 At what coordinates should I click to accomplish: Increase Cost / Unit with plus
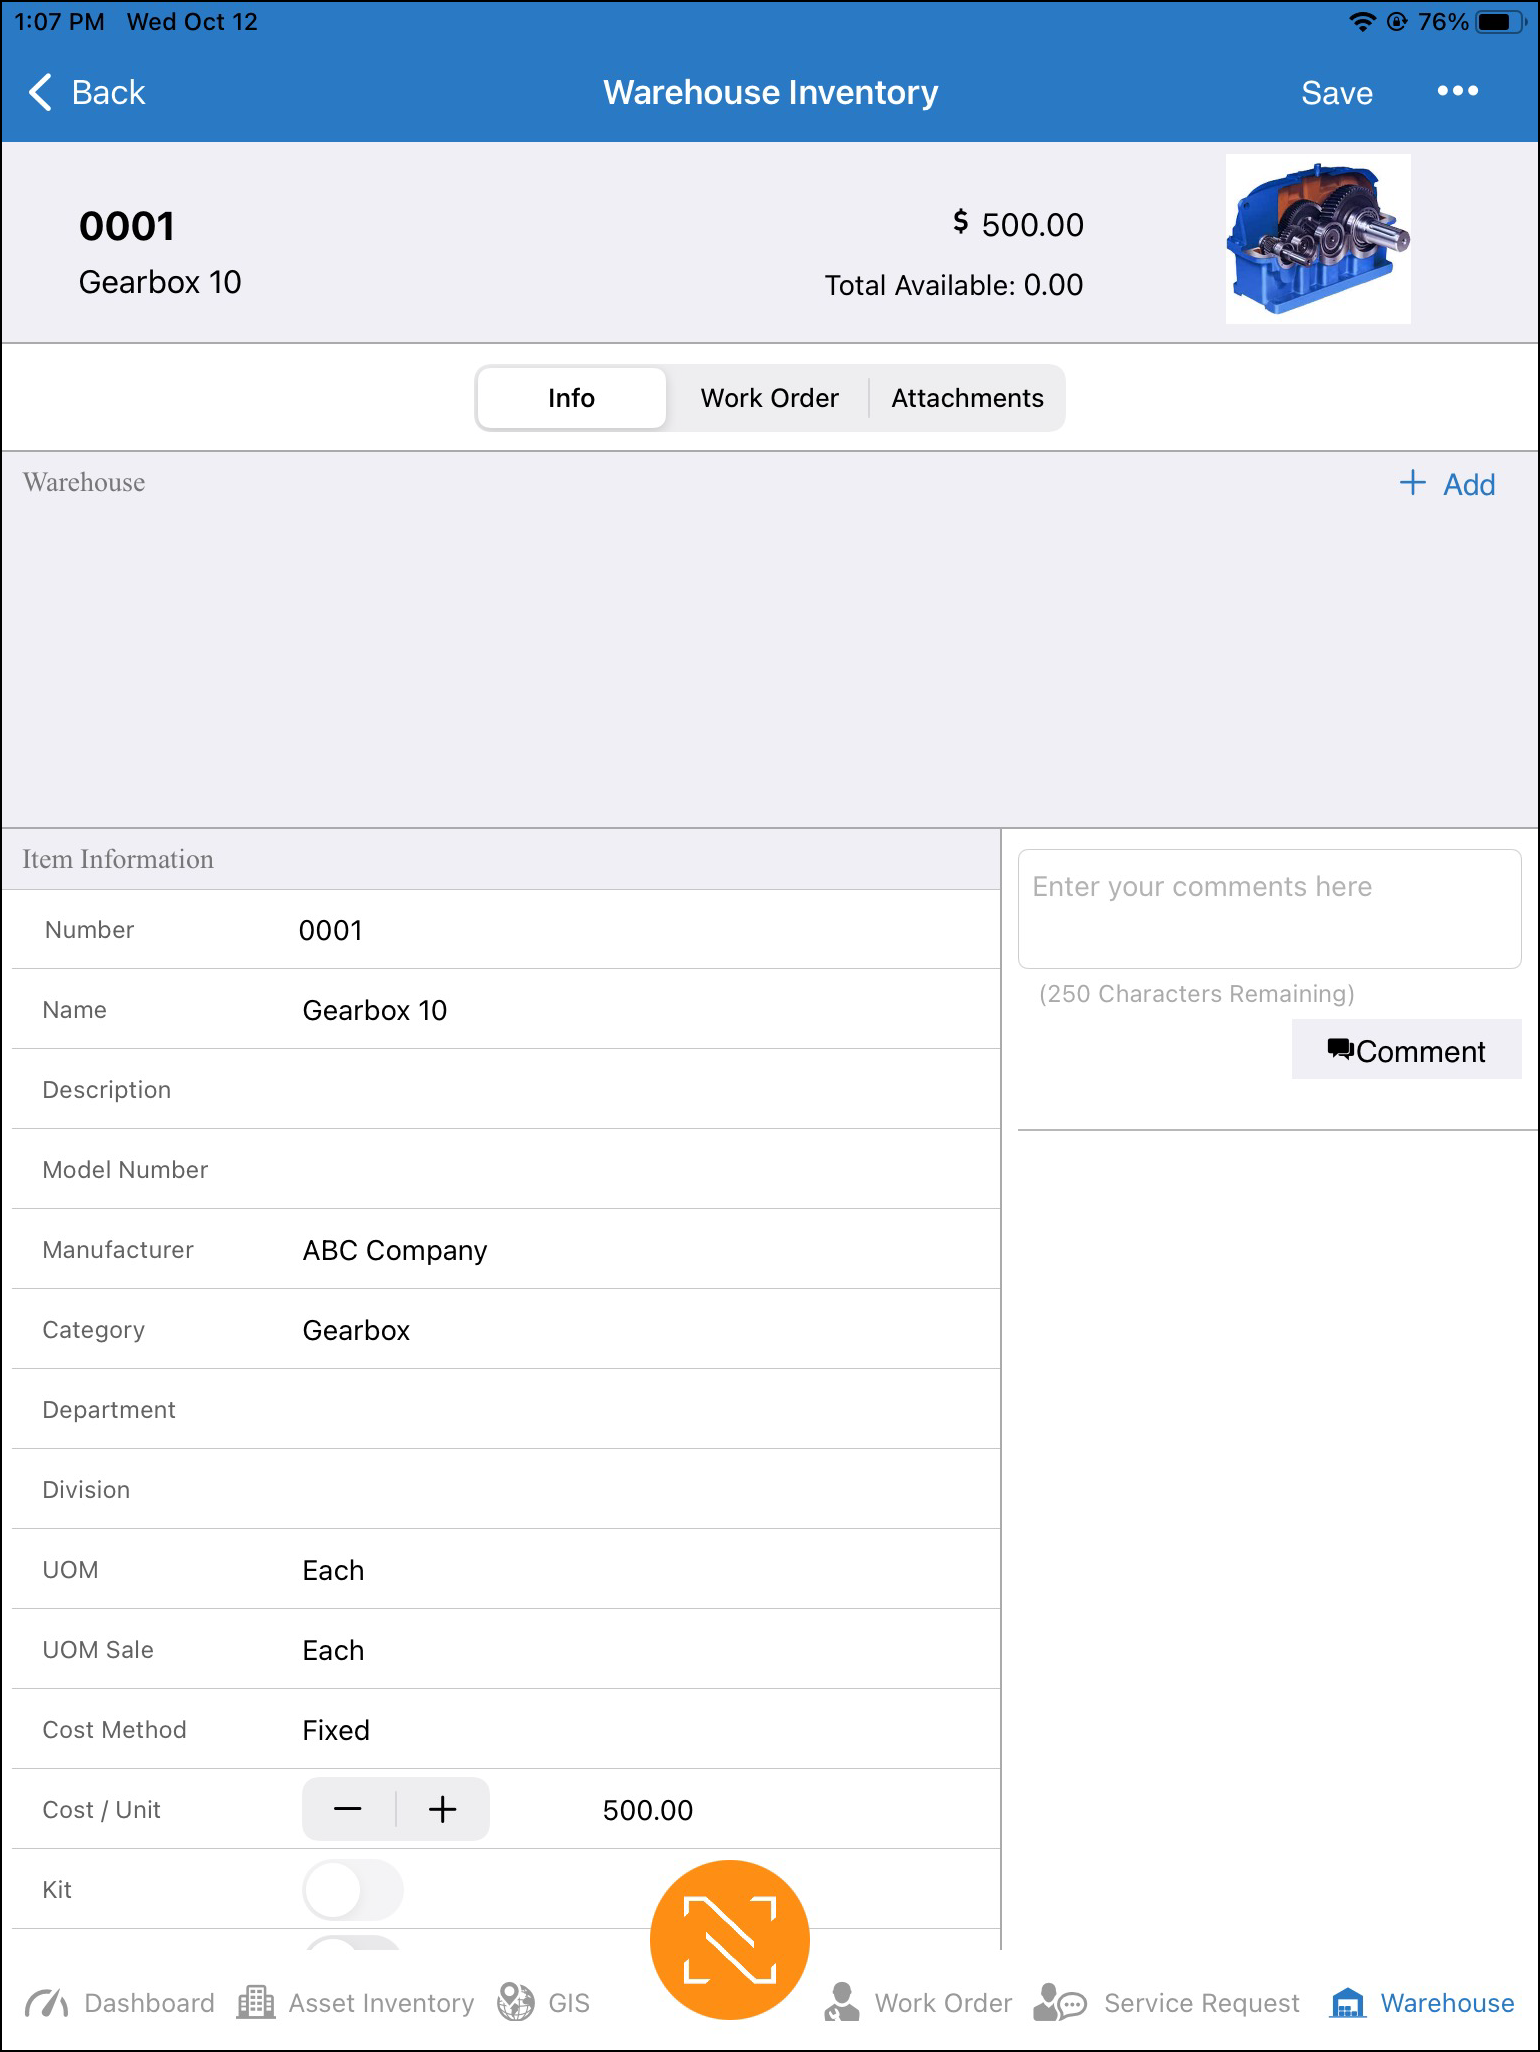[x=442, y=1809]
